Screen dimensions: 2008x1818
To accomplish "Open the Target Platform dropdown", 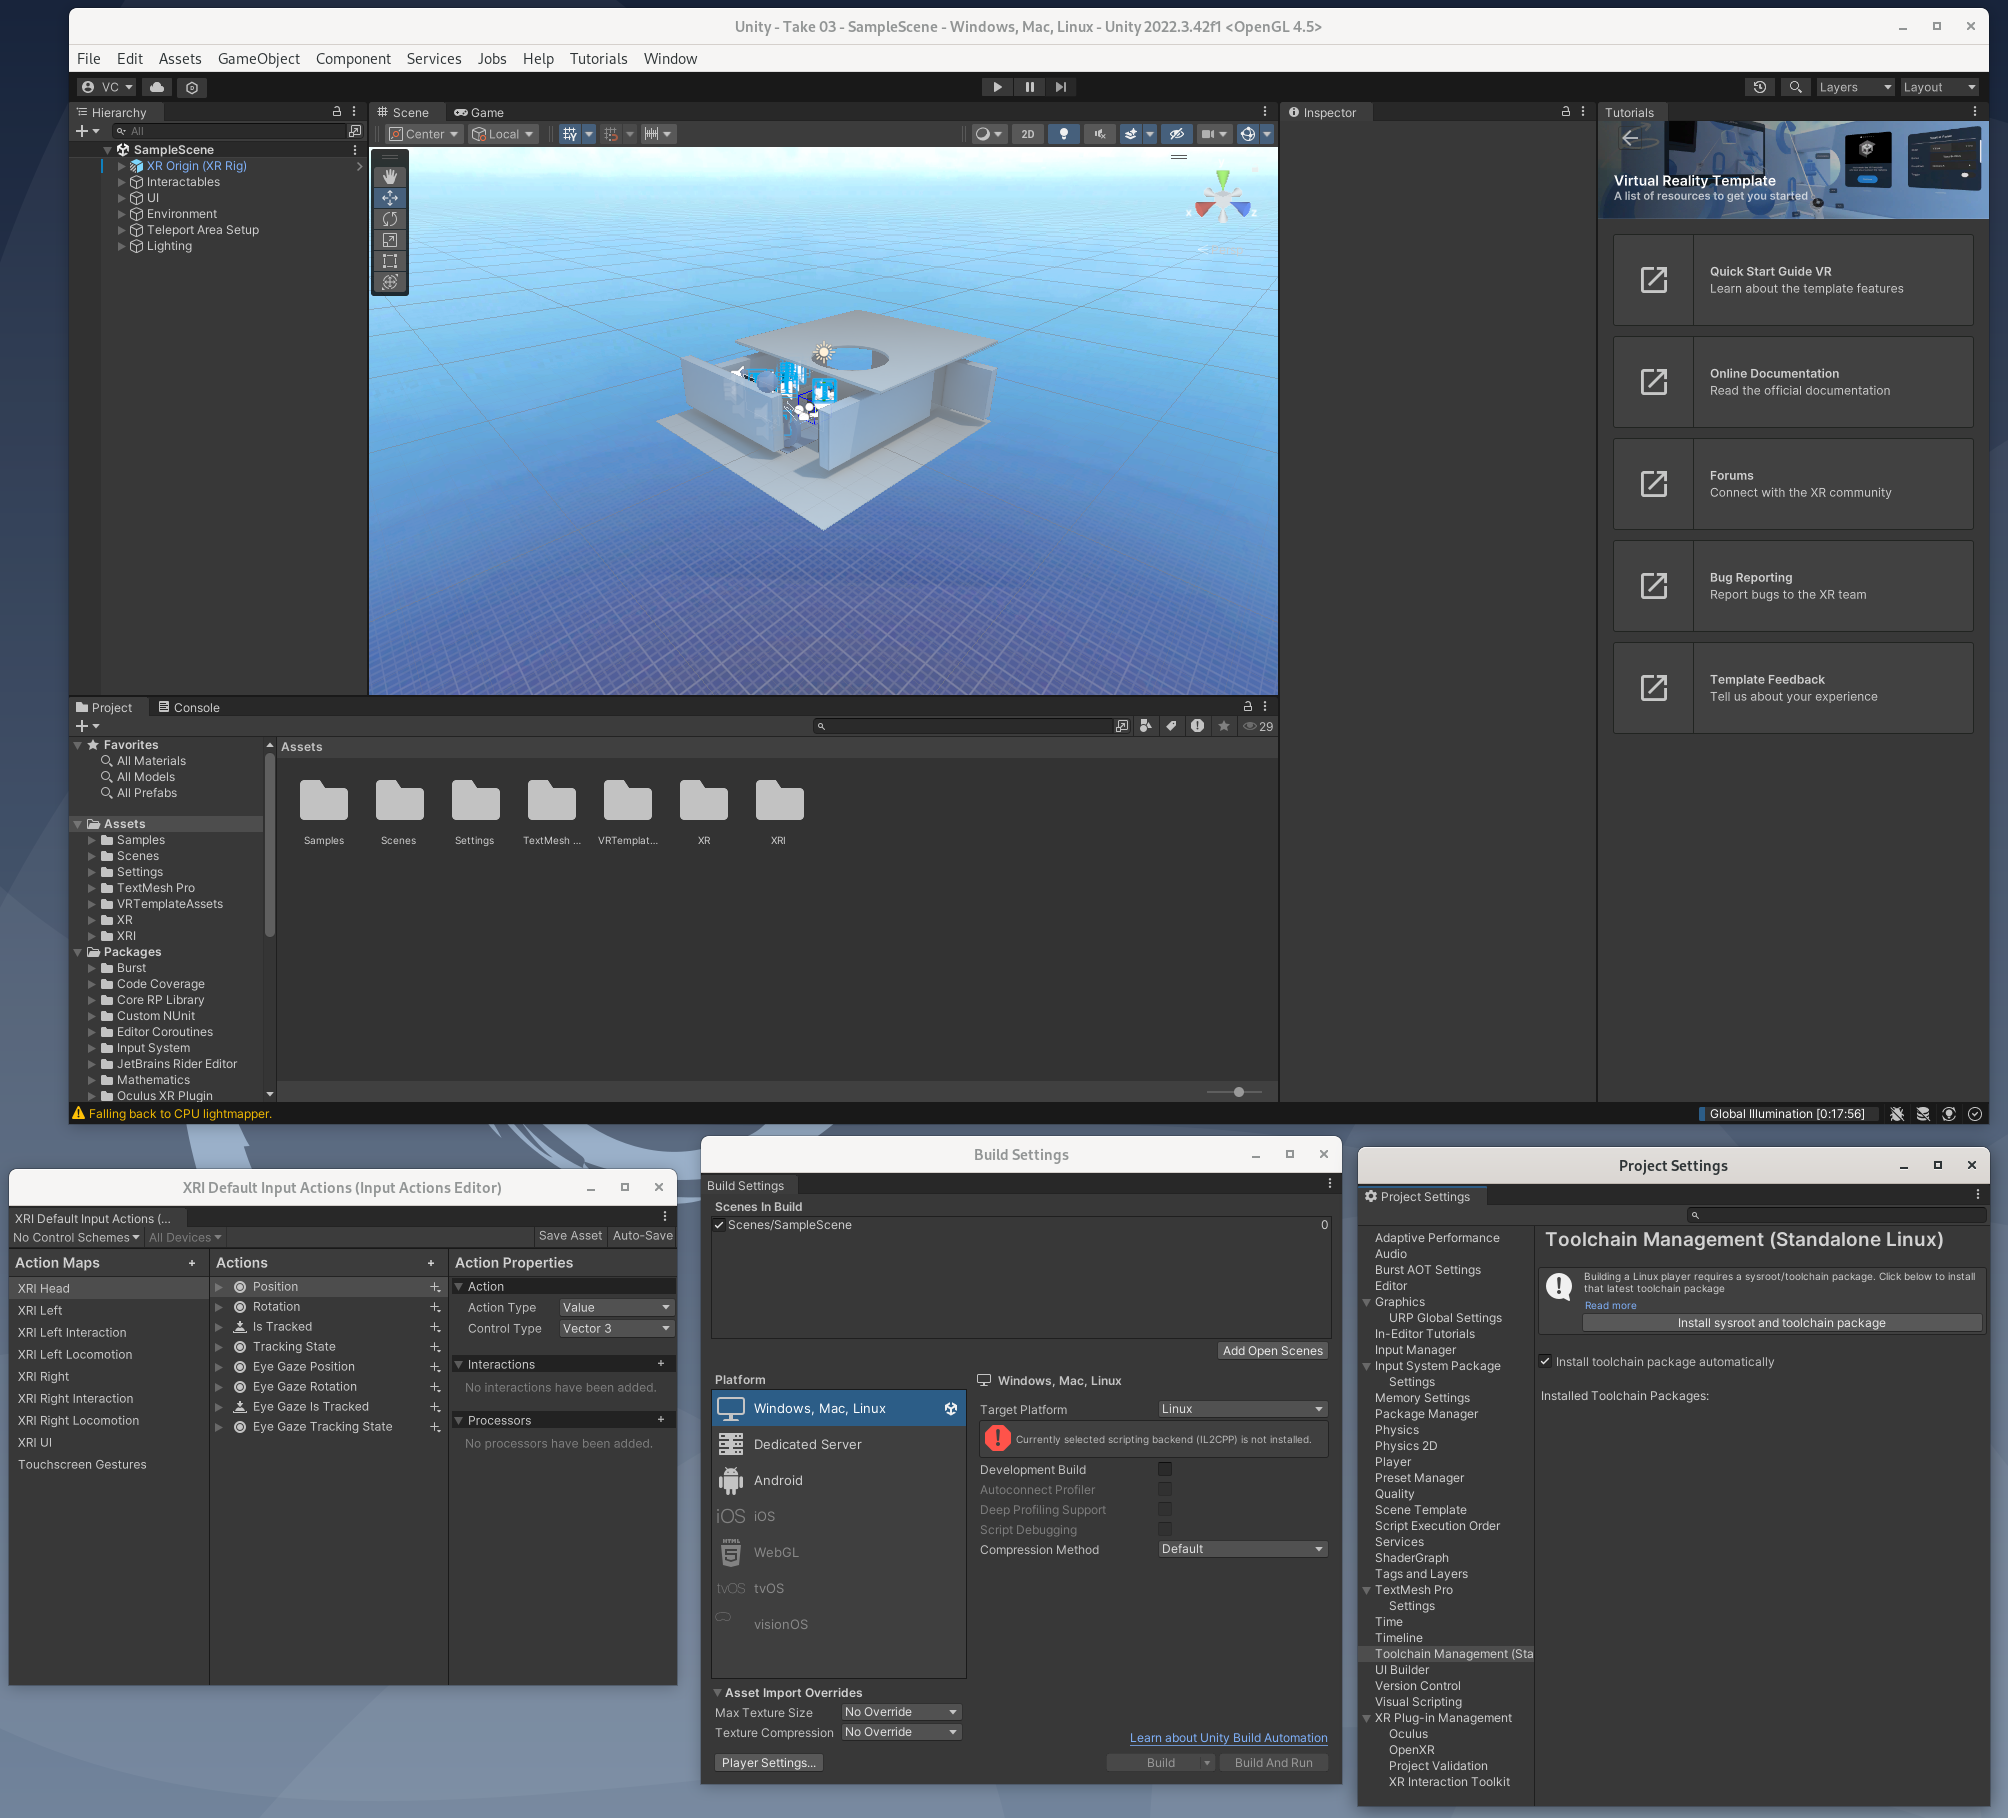I will [x=1242, y=1409].
